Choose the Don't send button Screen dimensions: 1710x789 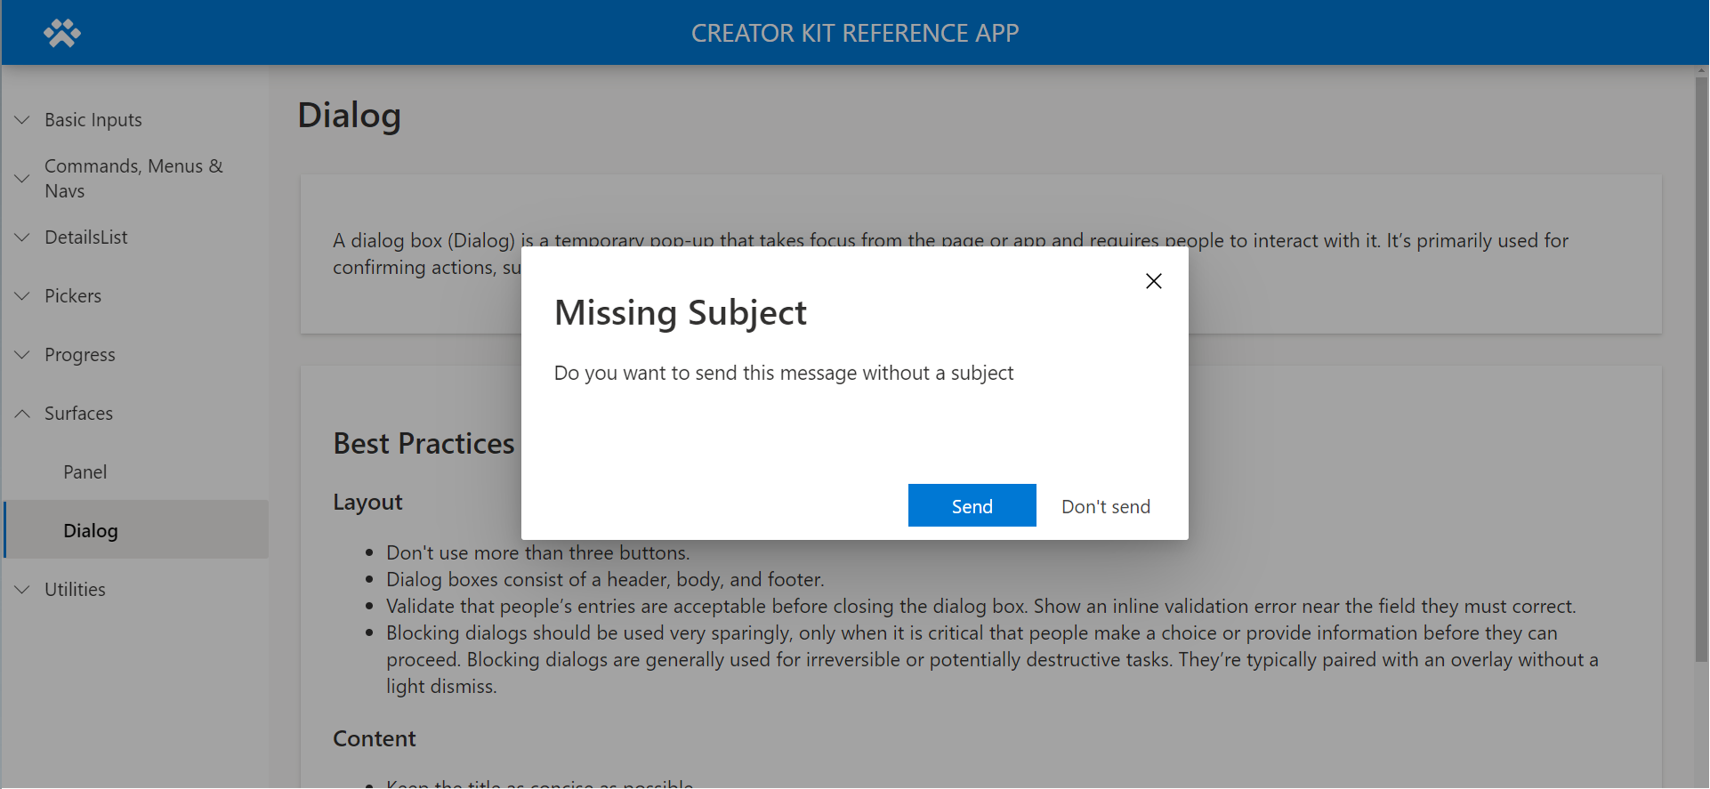[1105, 506]
